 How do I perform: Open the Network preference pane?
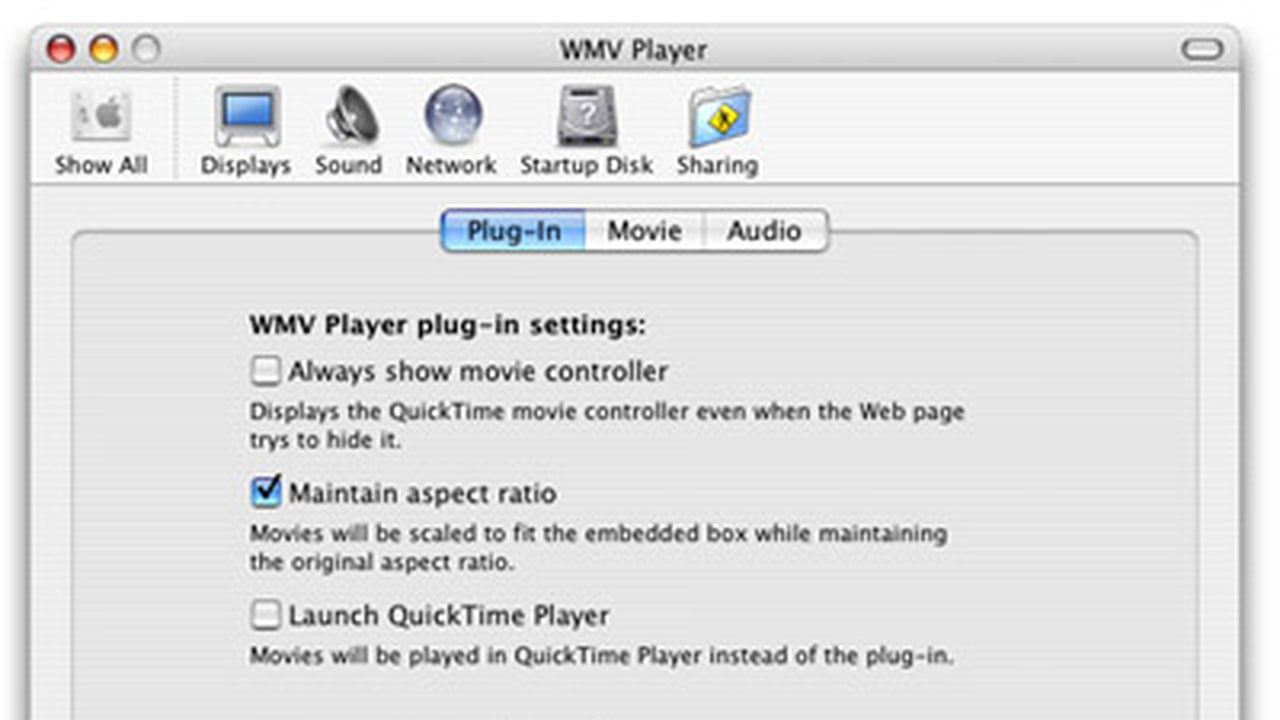[451, 130]
